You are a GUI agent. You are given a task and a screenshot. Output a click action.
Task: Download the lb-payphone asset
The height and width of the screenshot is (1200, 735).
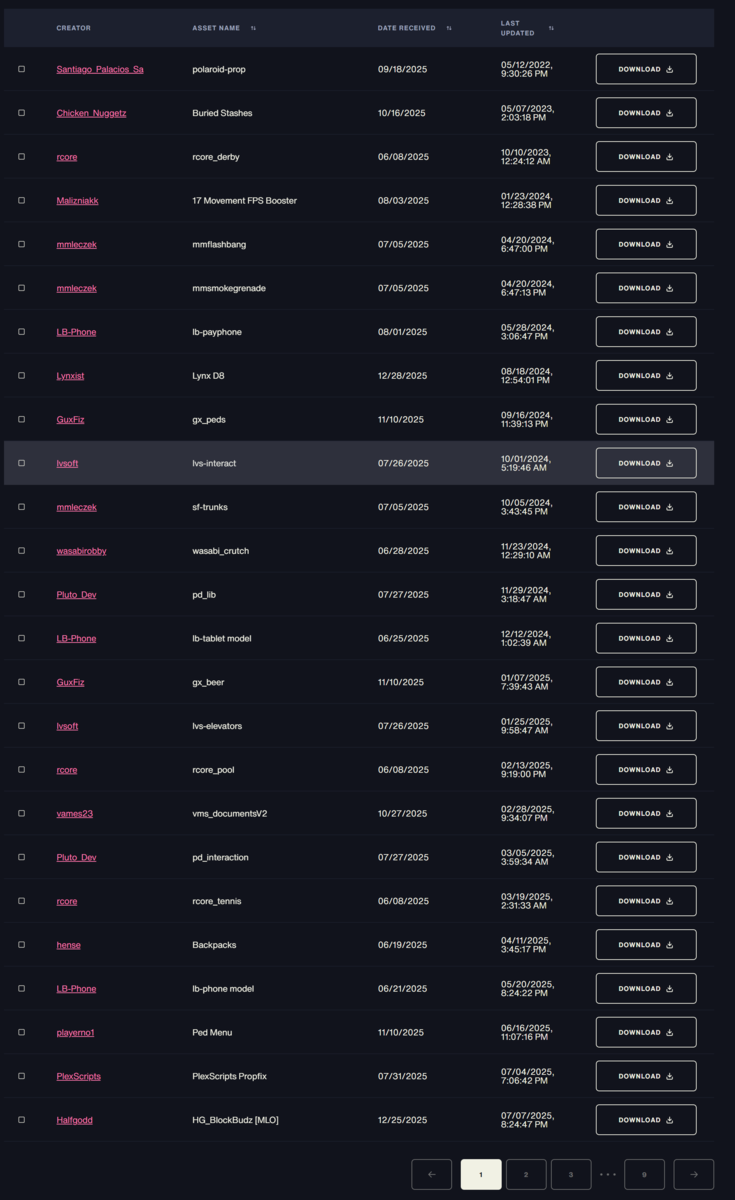pyautogui.click(x=646, y=332)
